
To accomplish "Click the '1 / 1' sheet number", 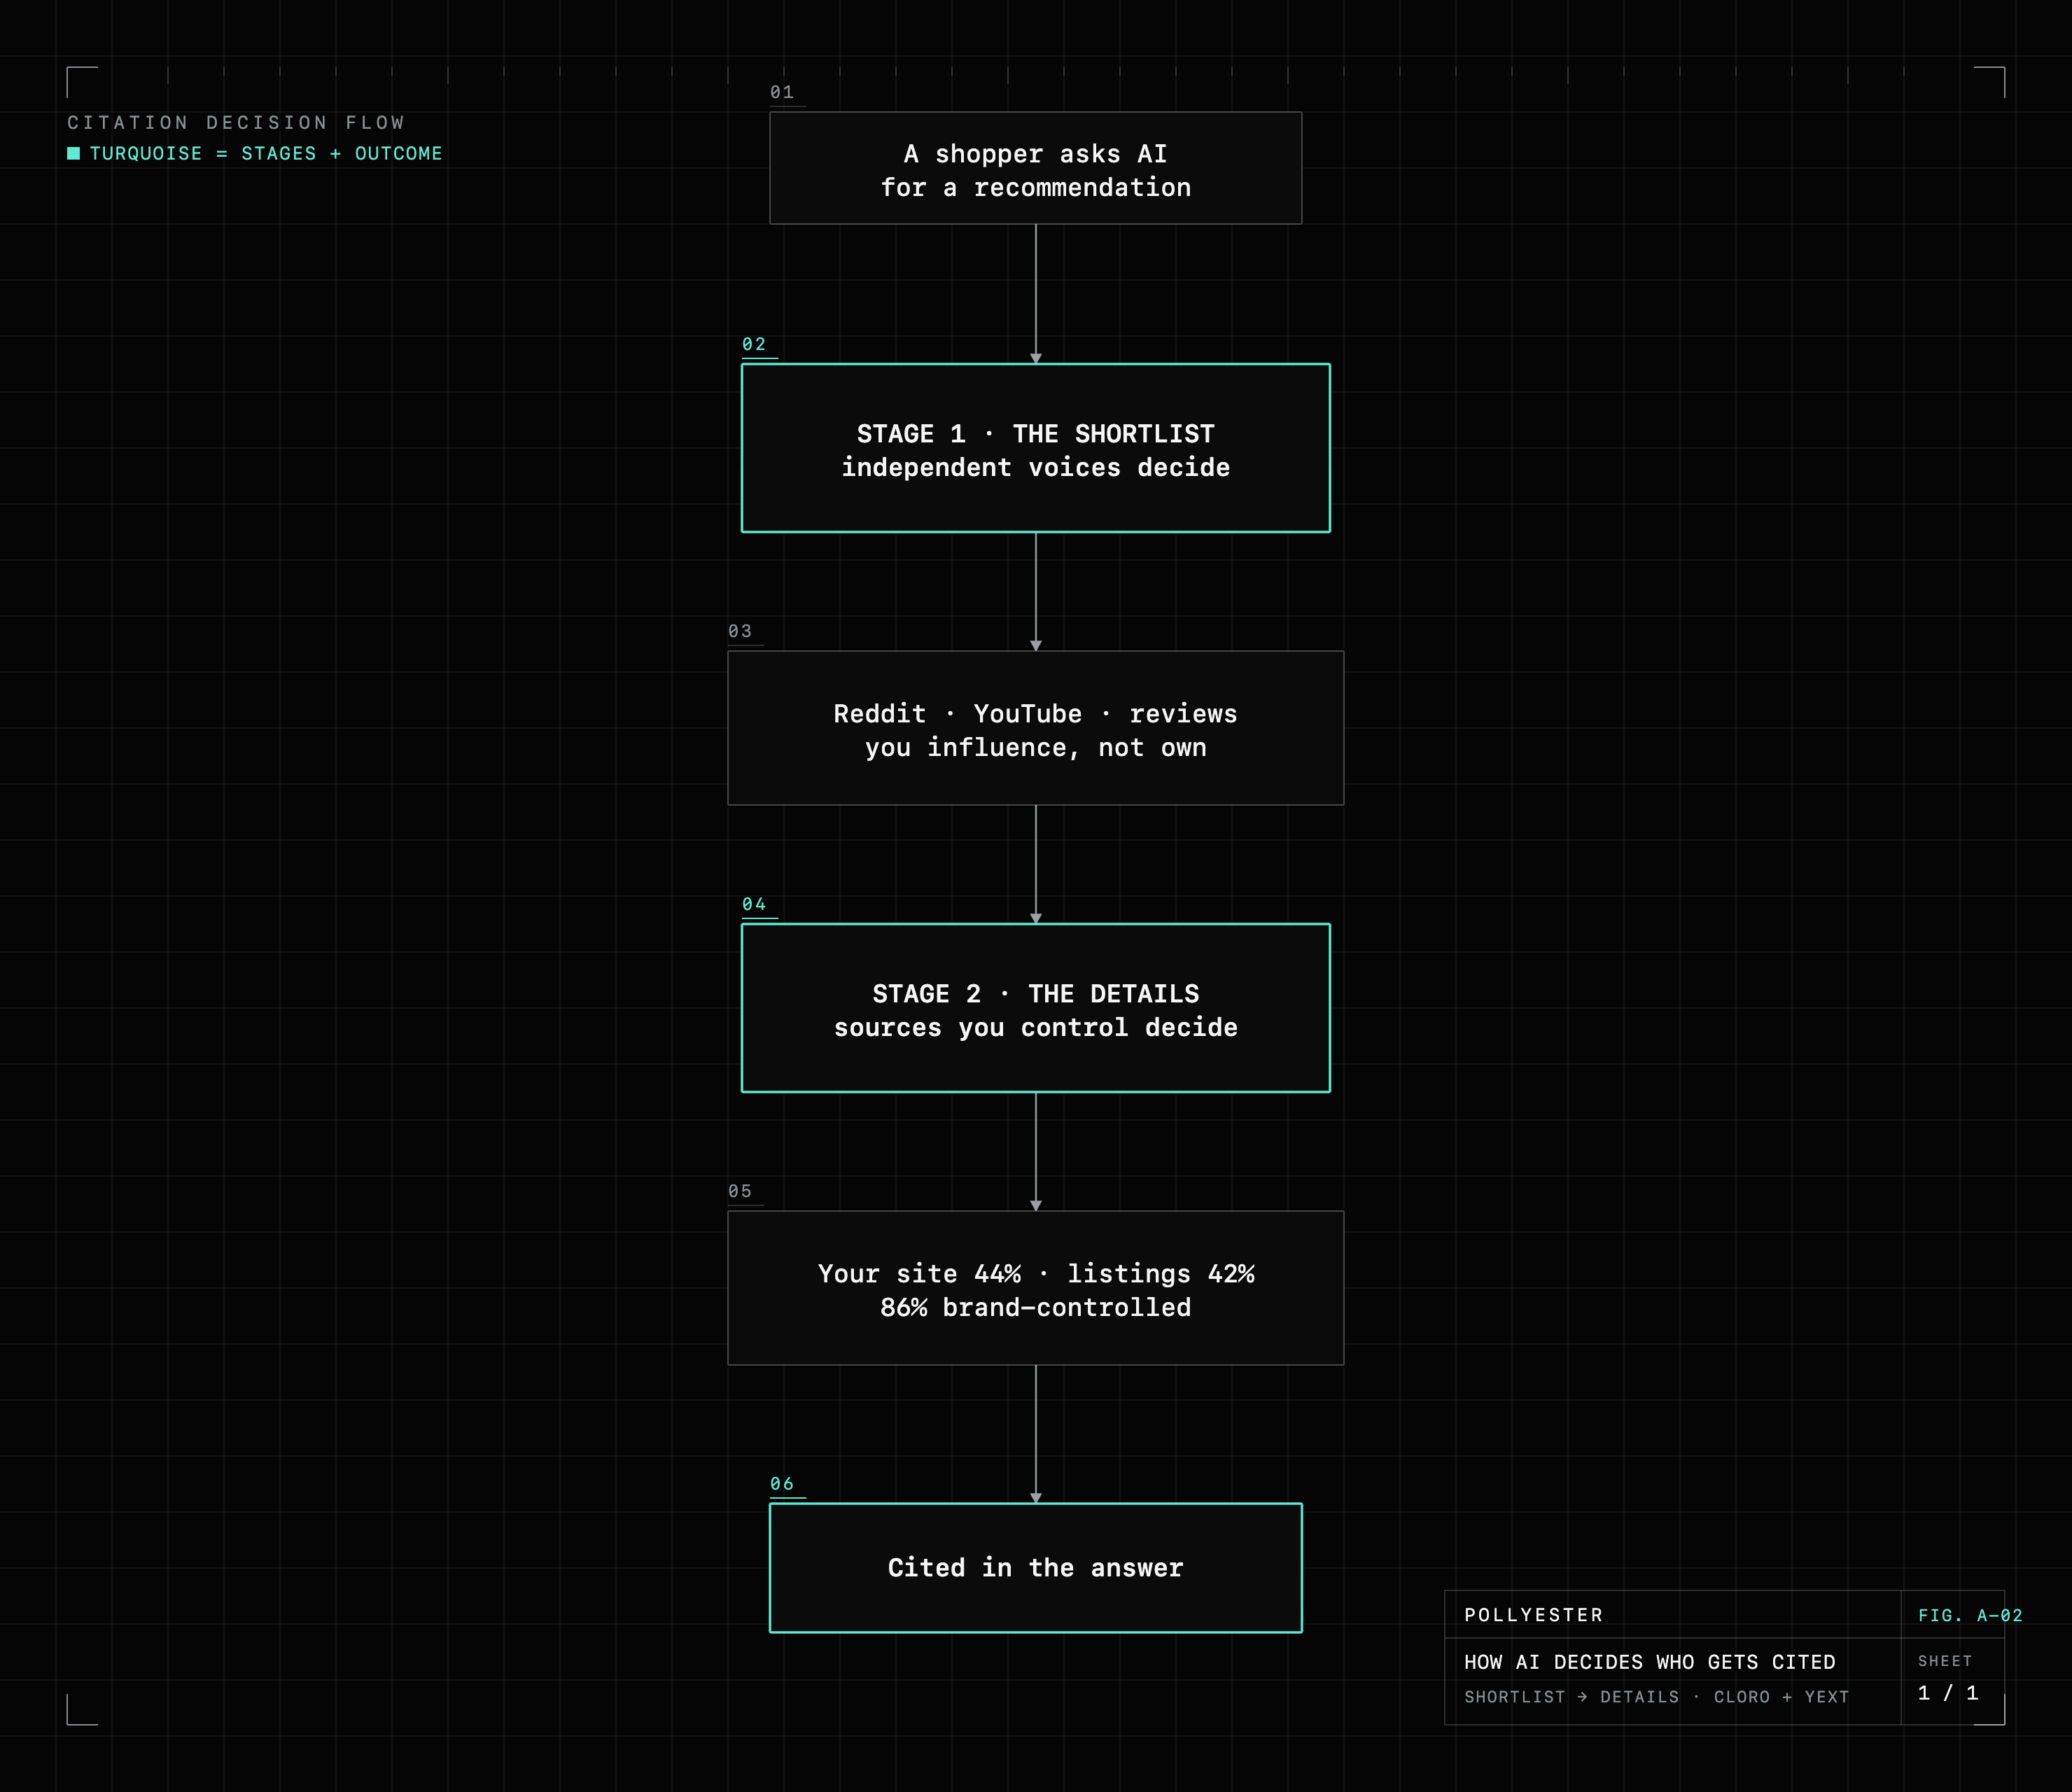I will (1948, 1693).
